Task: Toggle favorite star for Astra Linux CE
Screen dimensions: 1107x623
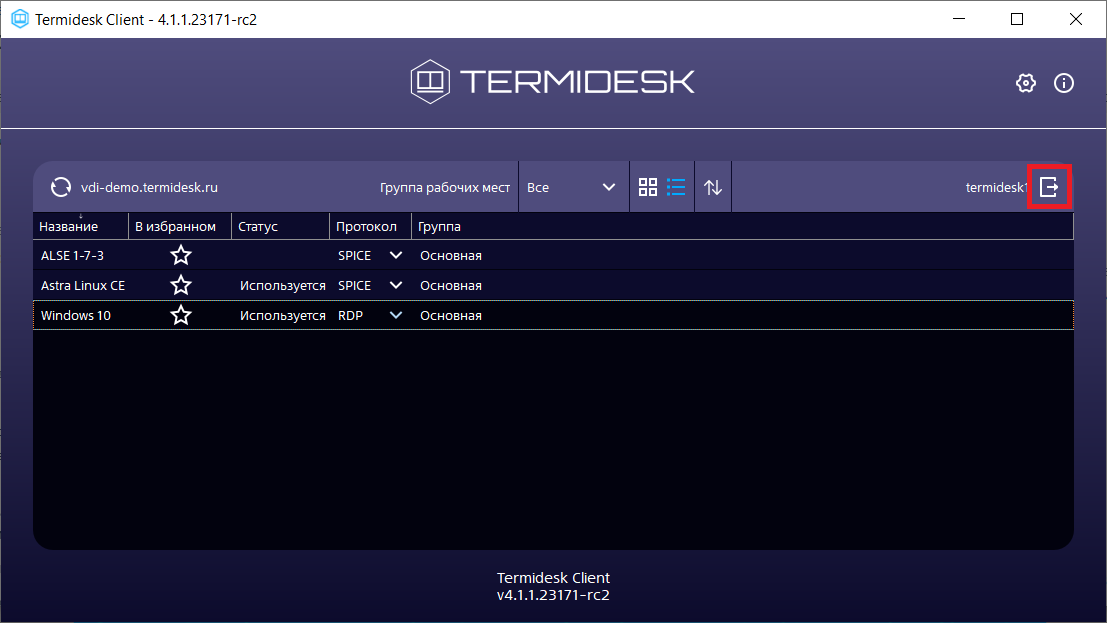Action: pyautogui.click(x=181, y=286)
